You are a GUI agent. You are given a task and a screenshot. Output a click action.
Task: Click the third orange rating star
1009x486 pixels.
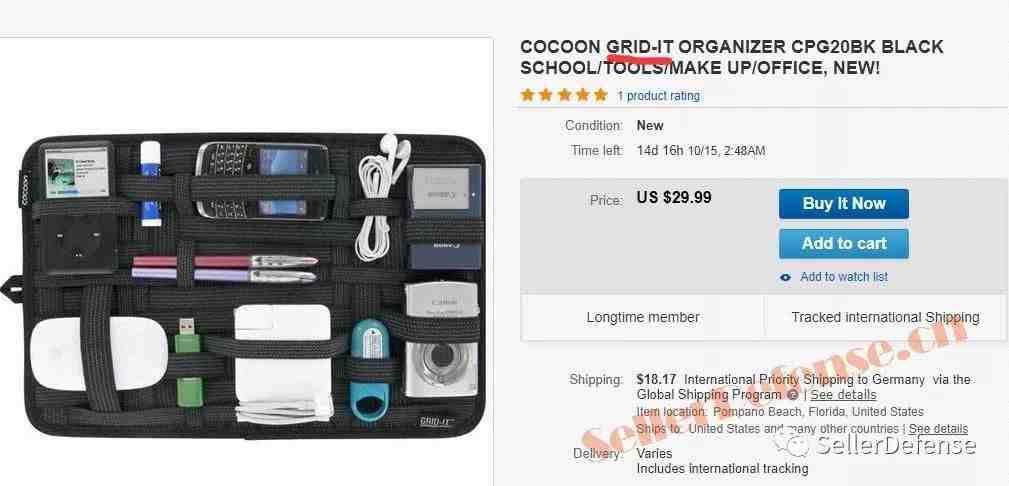pos(564,95)
